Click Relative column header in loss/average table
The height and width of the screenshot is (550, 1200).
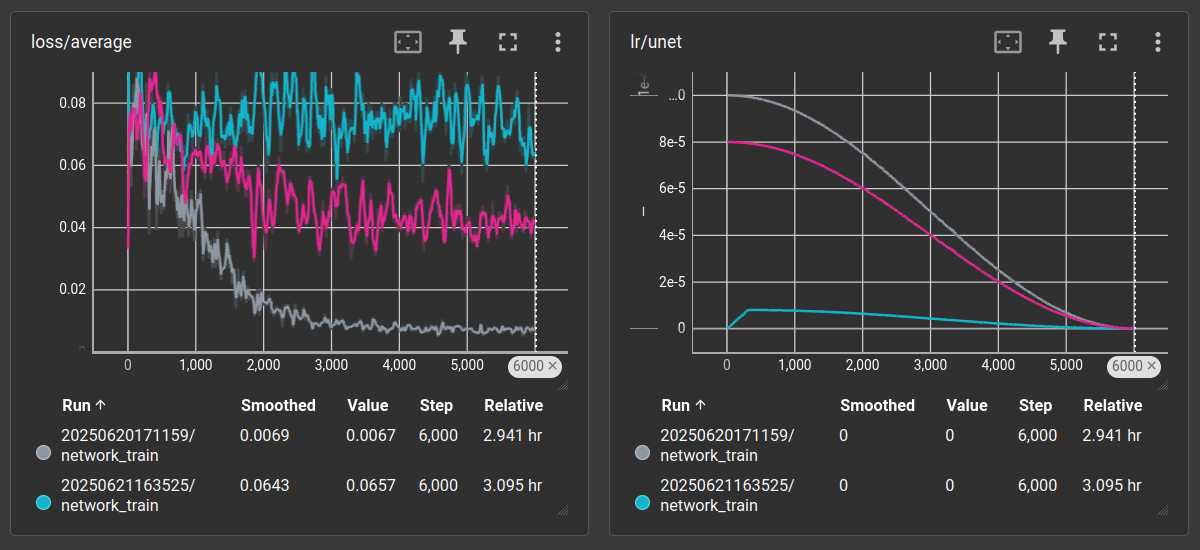tap(514, 405)
